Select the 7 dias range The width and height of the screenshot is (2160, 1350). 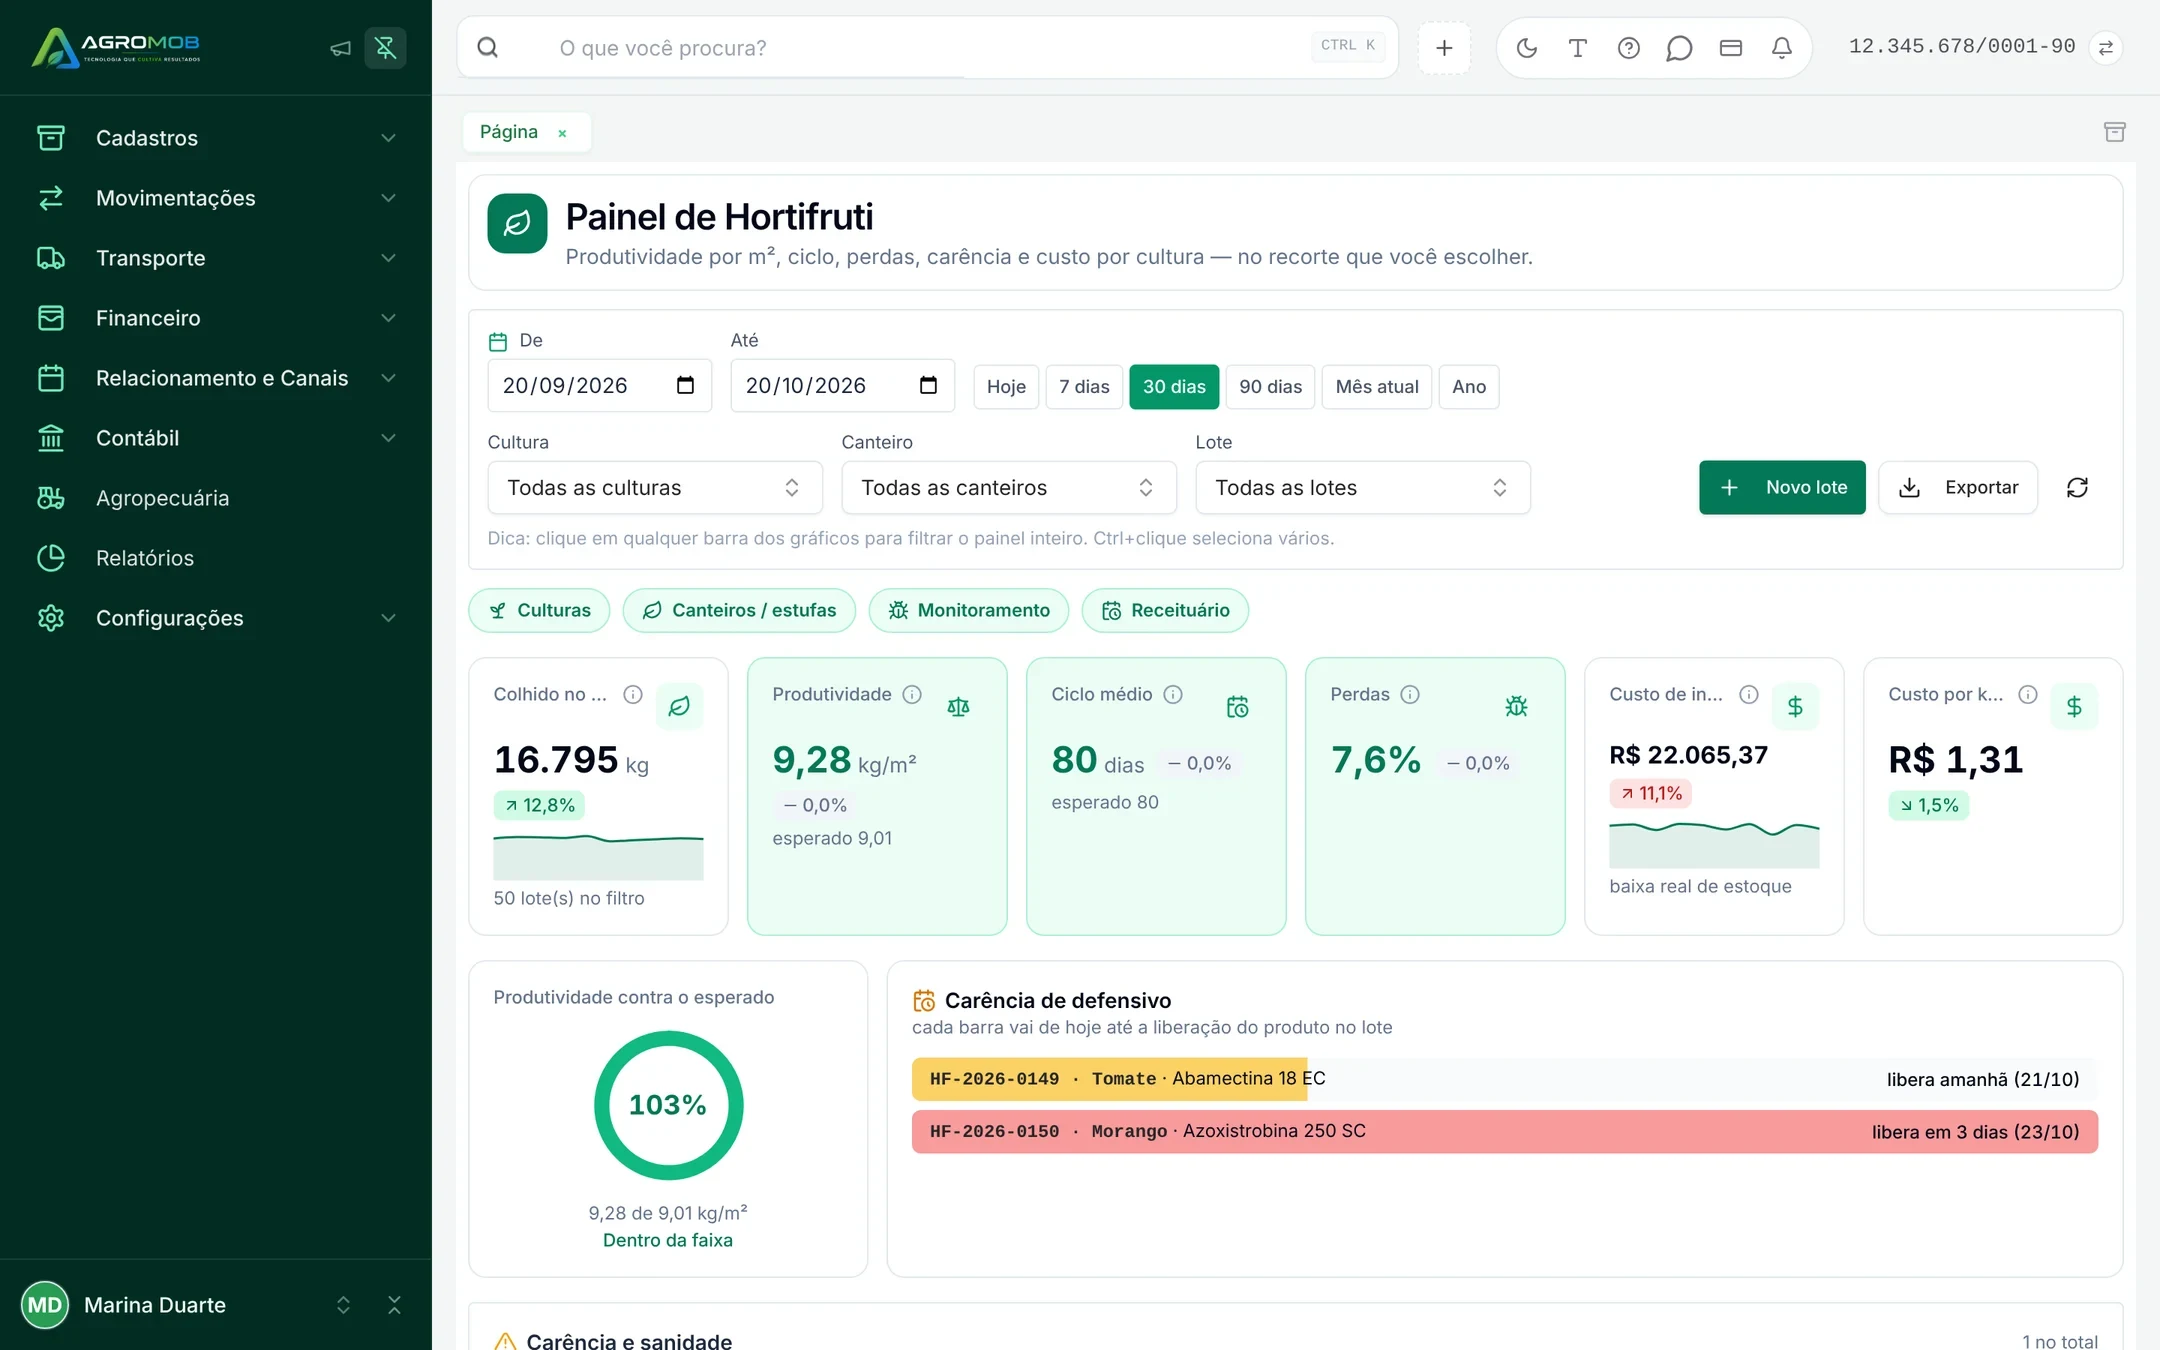coord(1084,387)
